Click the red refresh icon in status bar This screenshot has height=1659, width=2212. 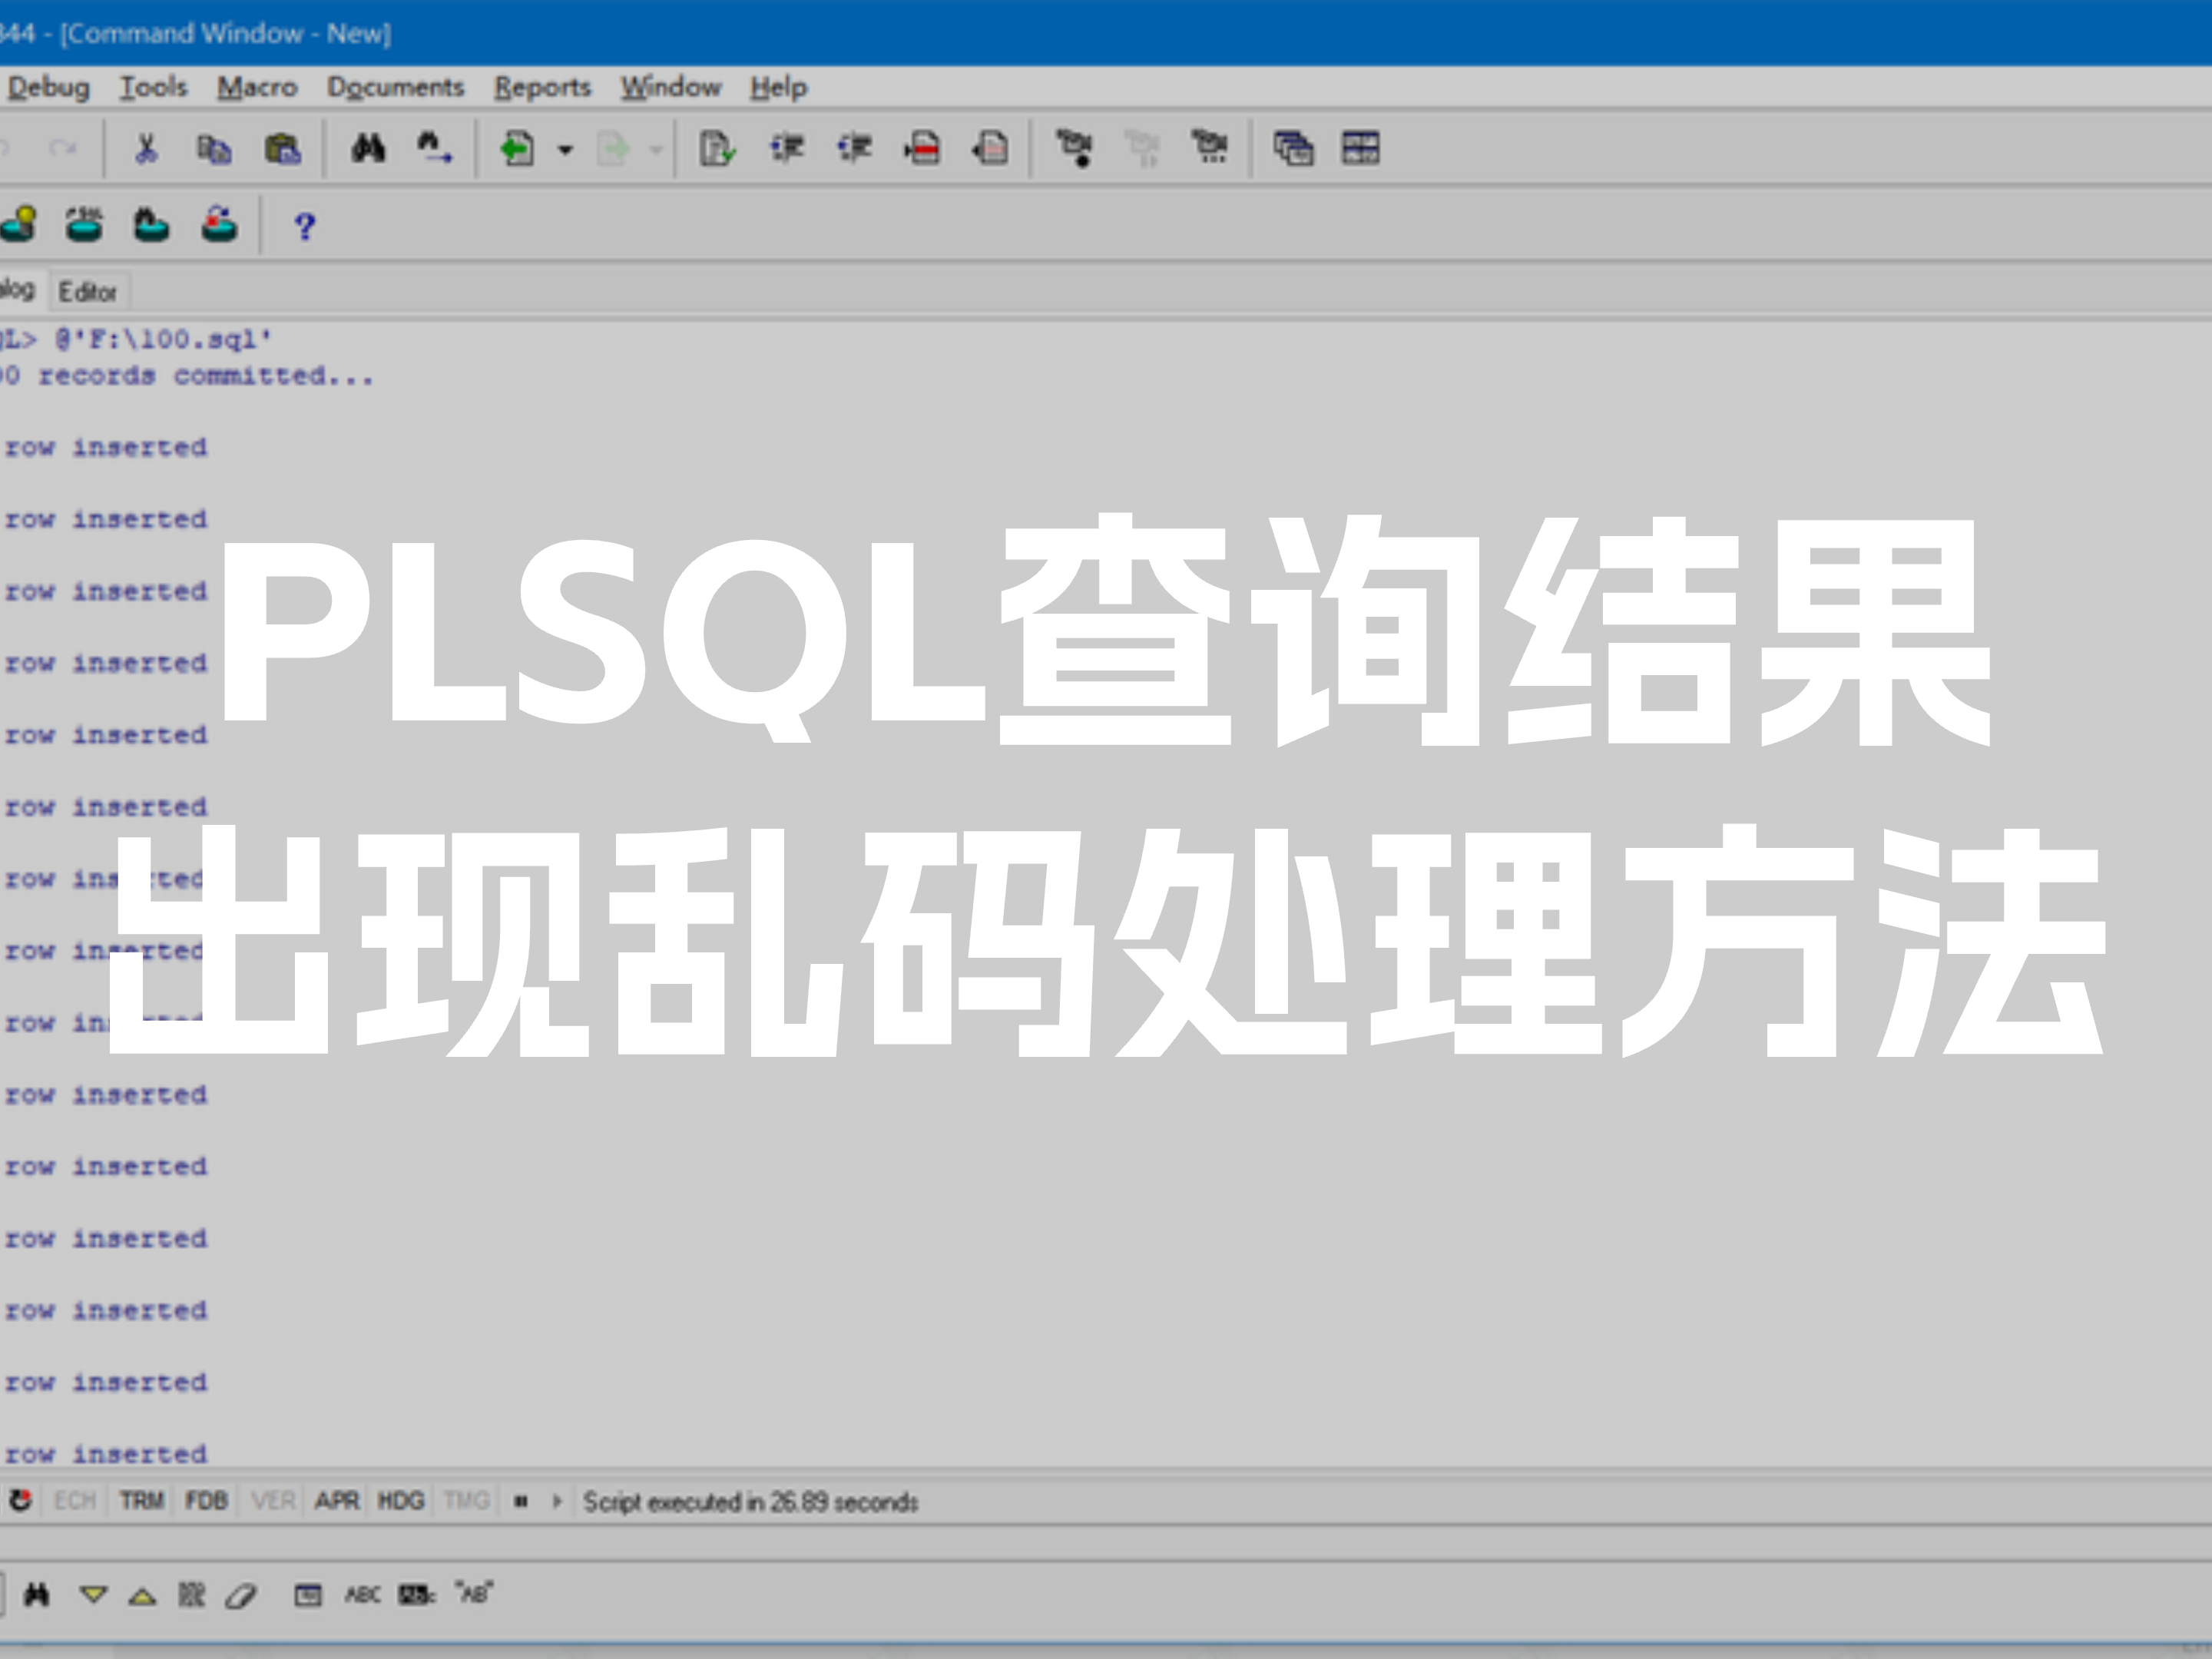20,1500
